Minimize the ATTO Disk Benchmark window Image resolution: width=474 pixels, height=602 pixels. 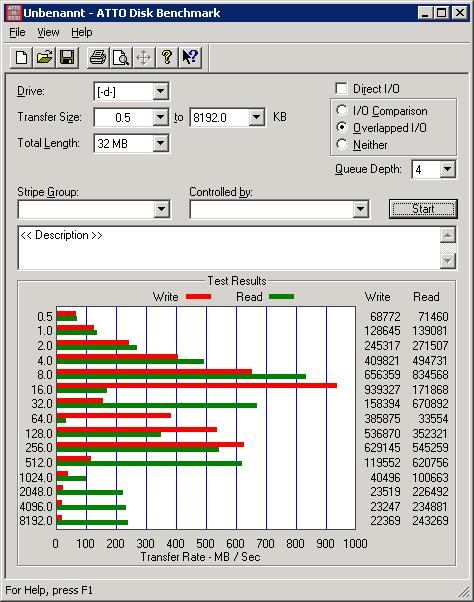pos(425,13)
